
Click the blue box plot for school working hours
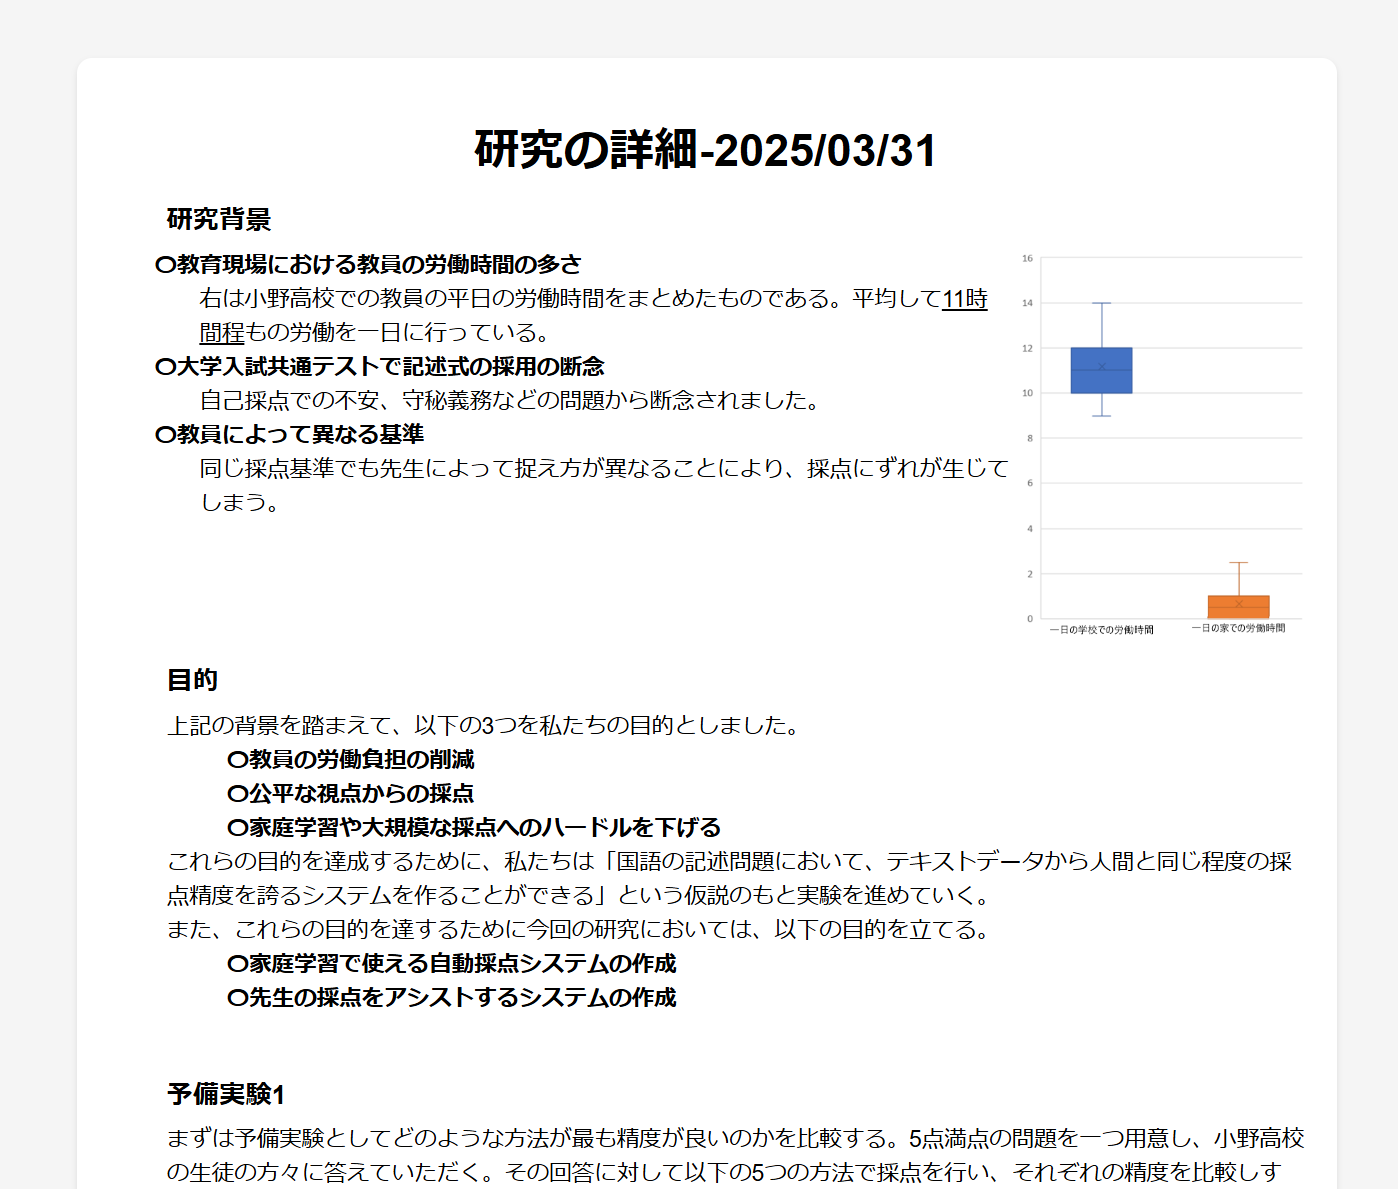coord(1101,368)
